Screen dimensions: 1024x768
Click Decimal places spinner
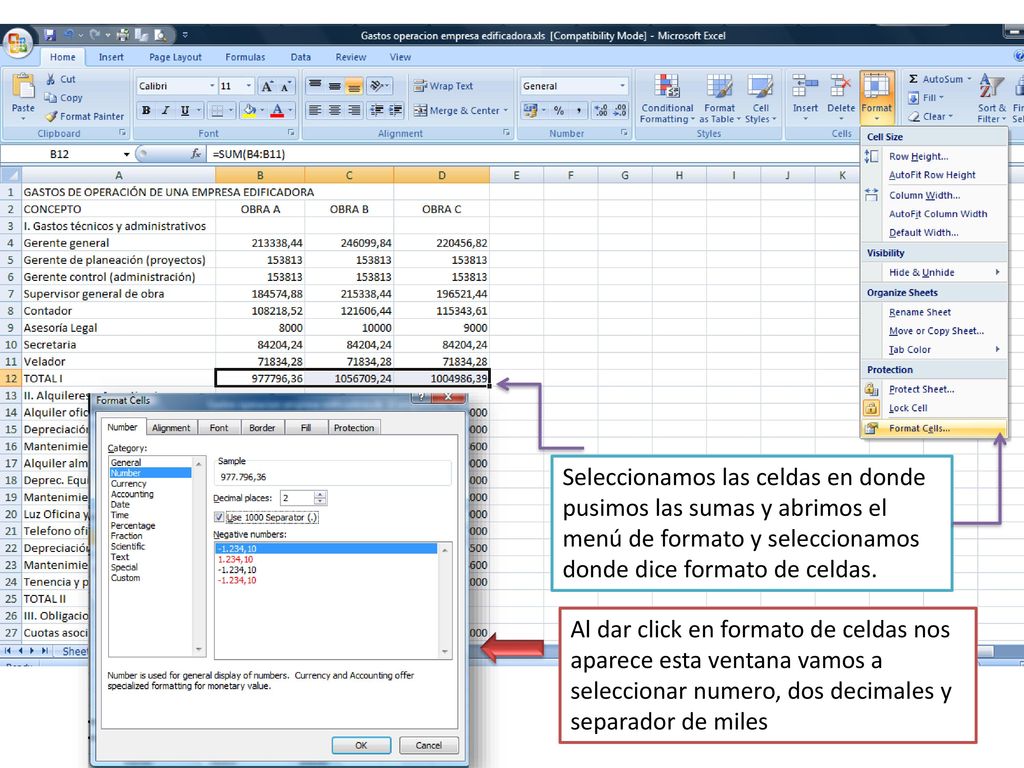(x=319, y=498)
